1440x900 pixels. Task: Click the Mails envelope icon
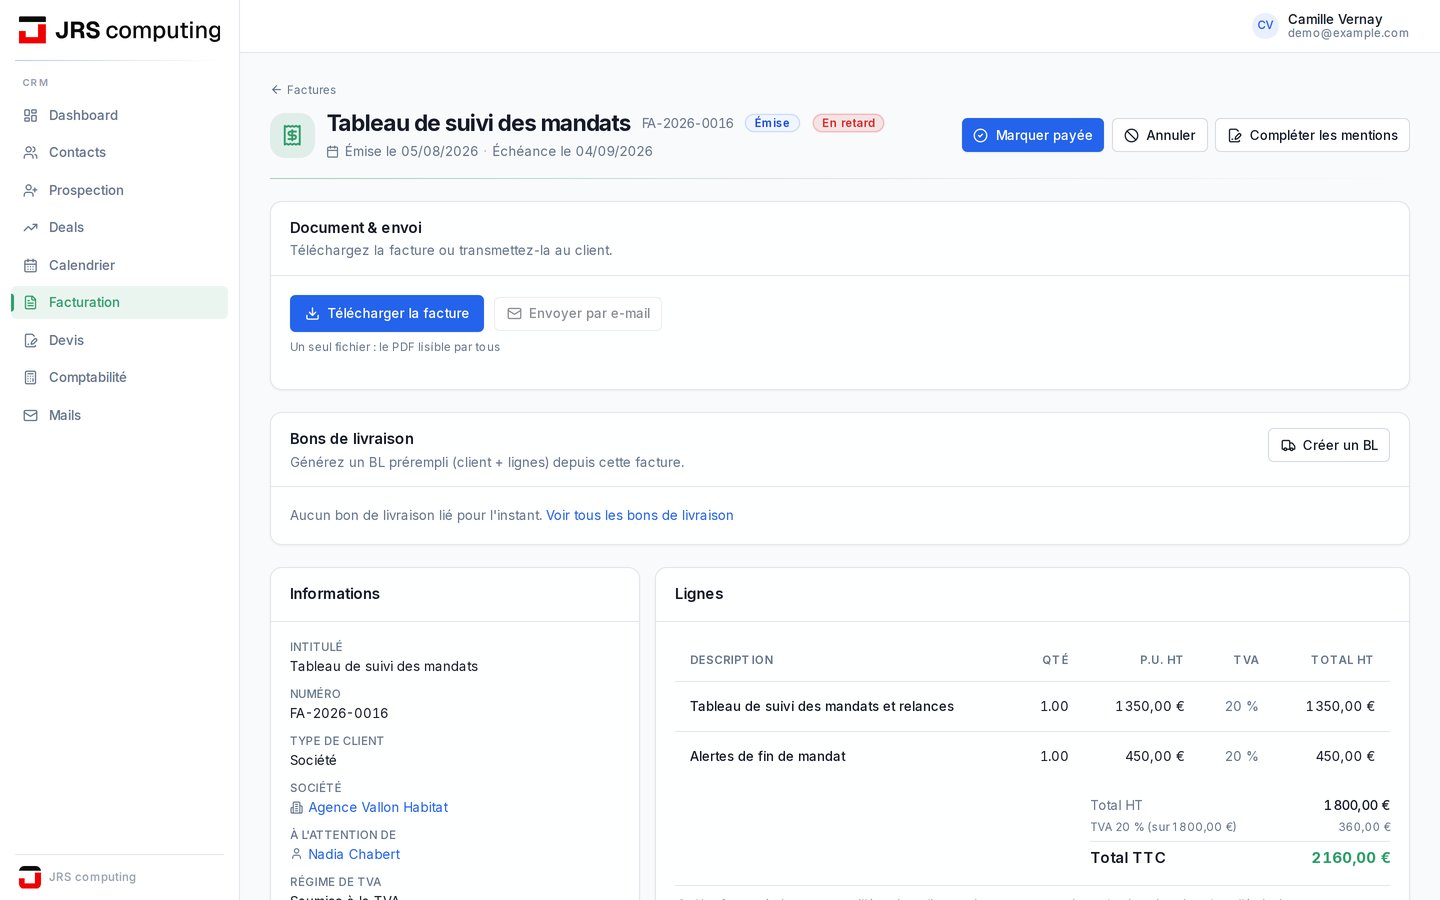point(31,415)
